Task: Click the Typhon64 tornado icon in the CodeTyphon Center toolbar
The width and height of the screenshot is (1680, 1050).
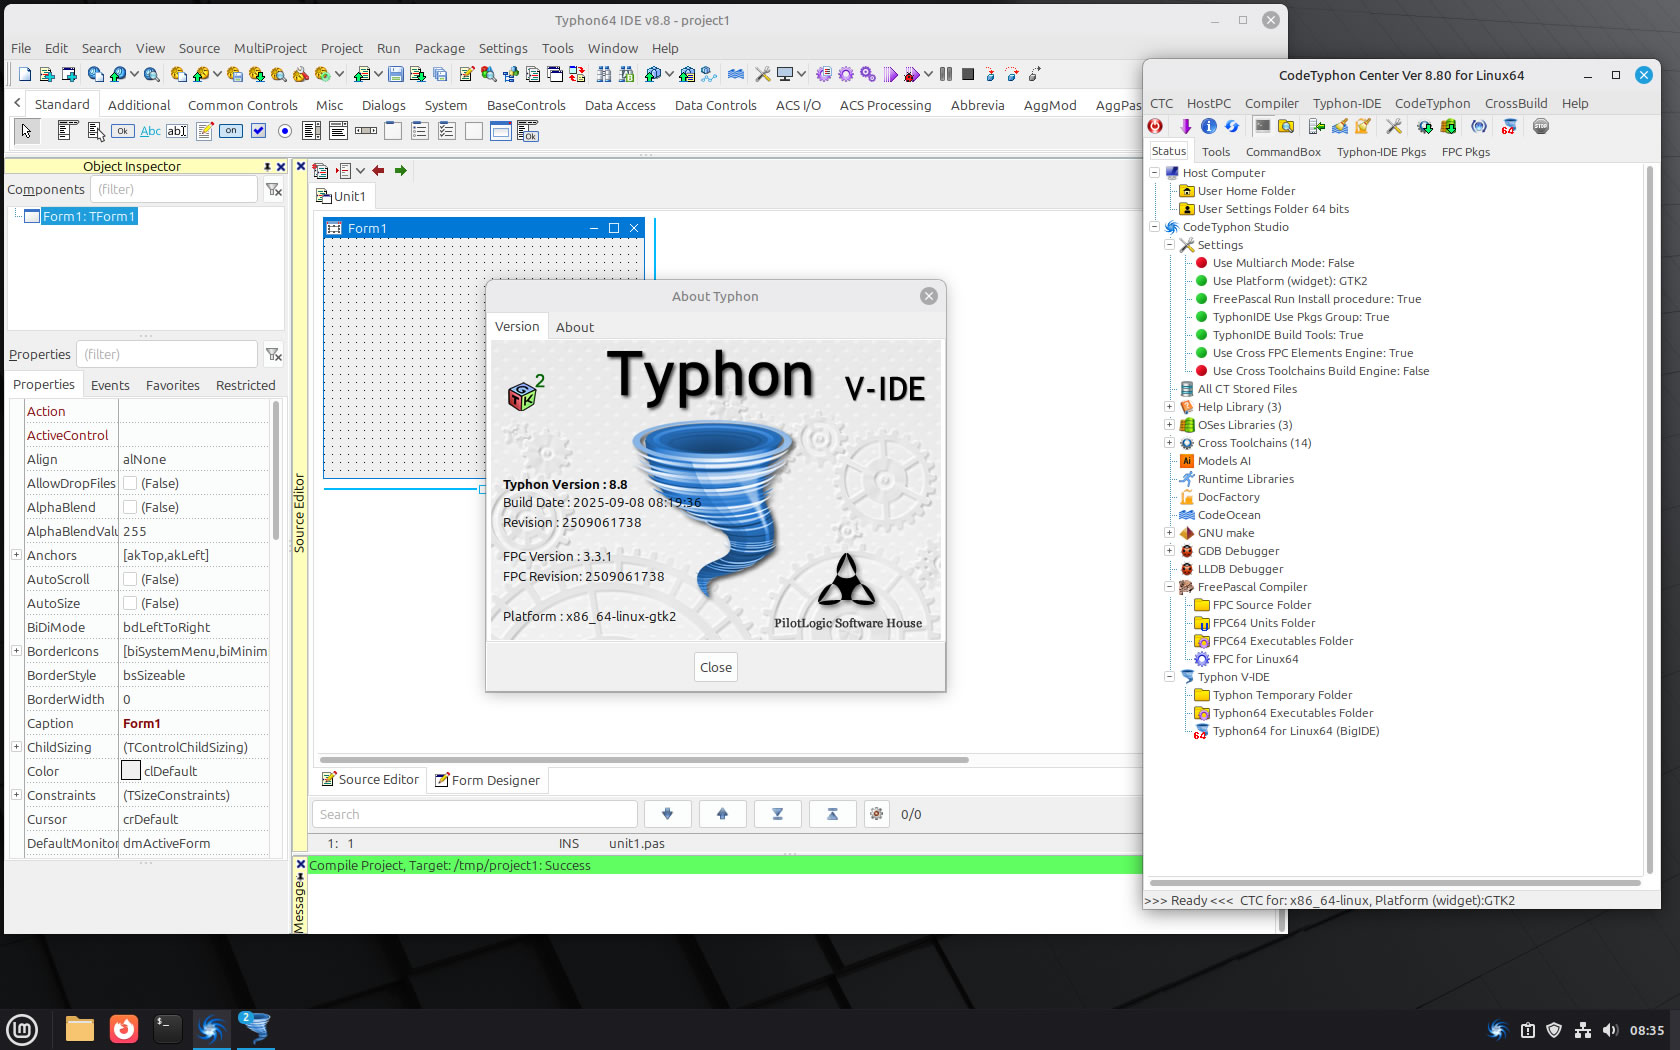Action: pos(1508,126)
